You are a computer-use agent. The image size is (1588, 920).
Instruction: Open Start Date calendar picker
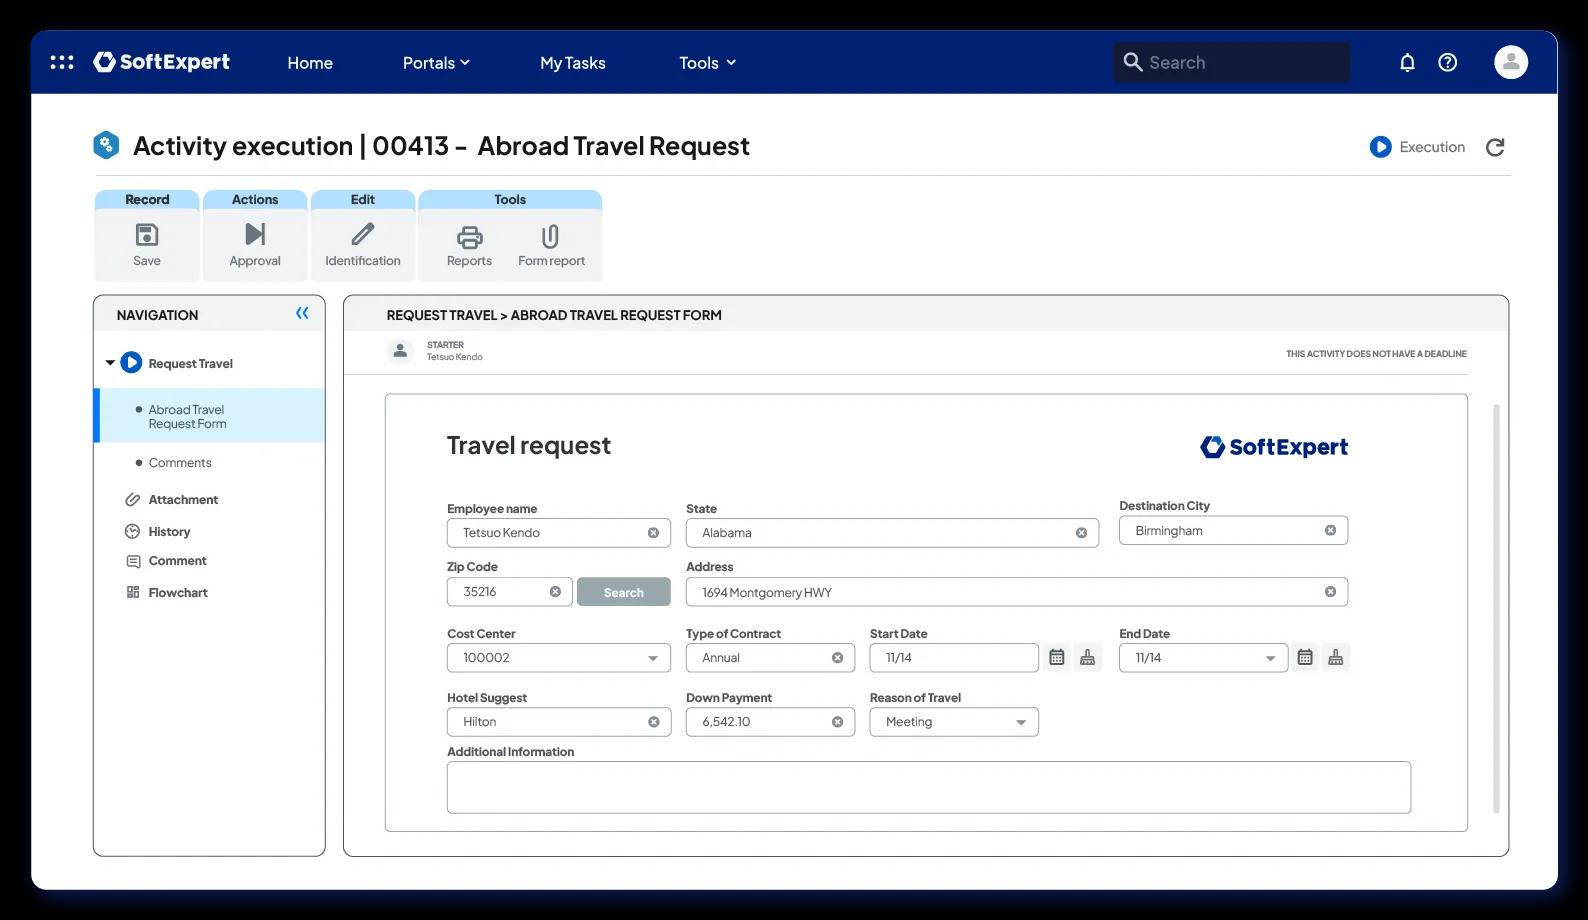(x=1057, y=657)
